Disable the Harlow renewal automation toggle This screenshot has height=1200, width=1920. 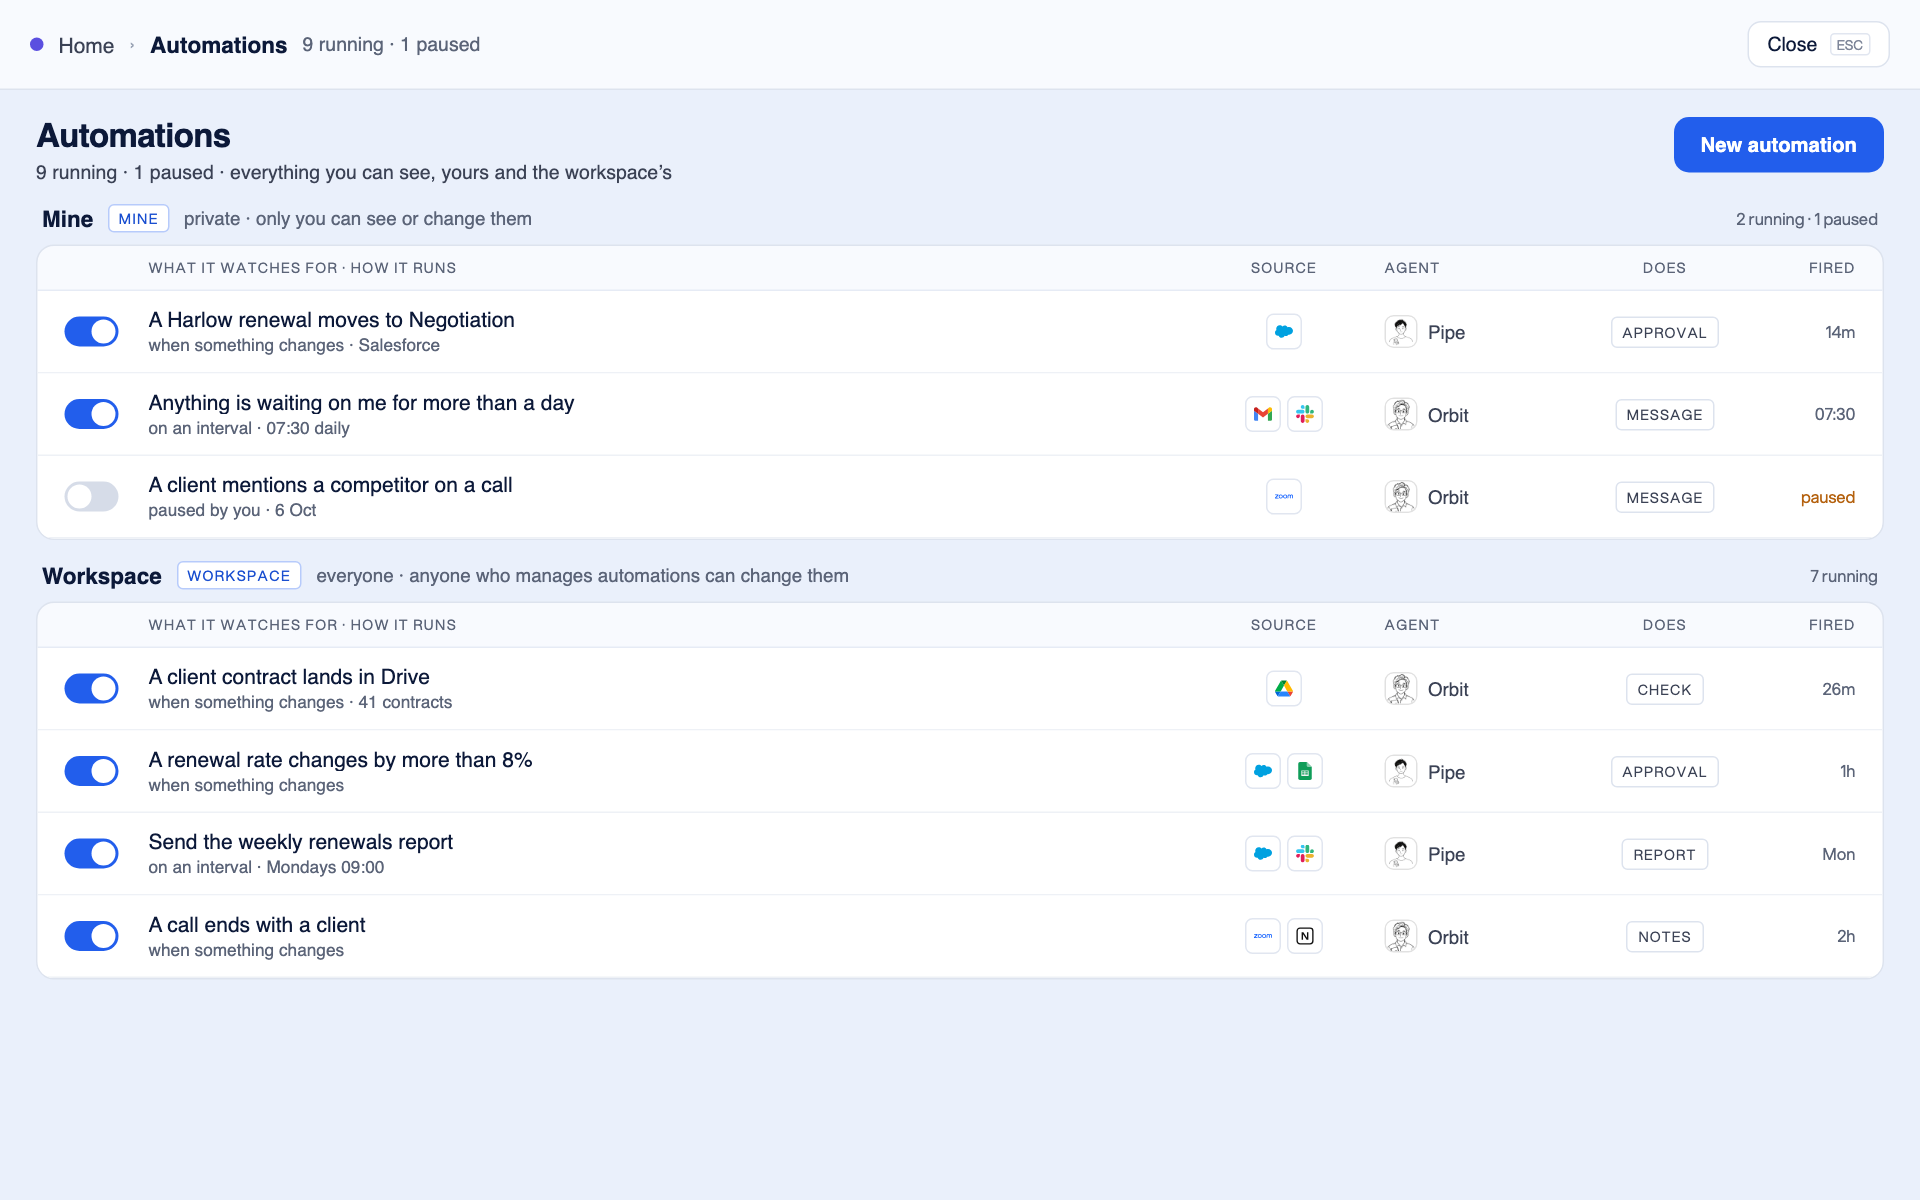click(91, 332)
